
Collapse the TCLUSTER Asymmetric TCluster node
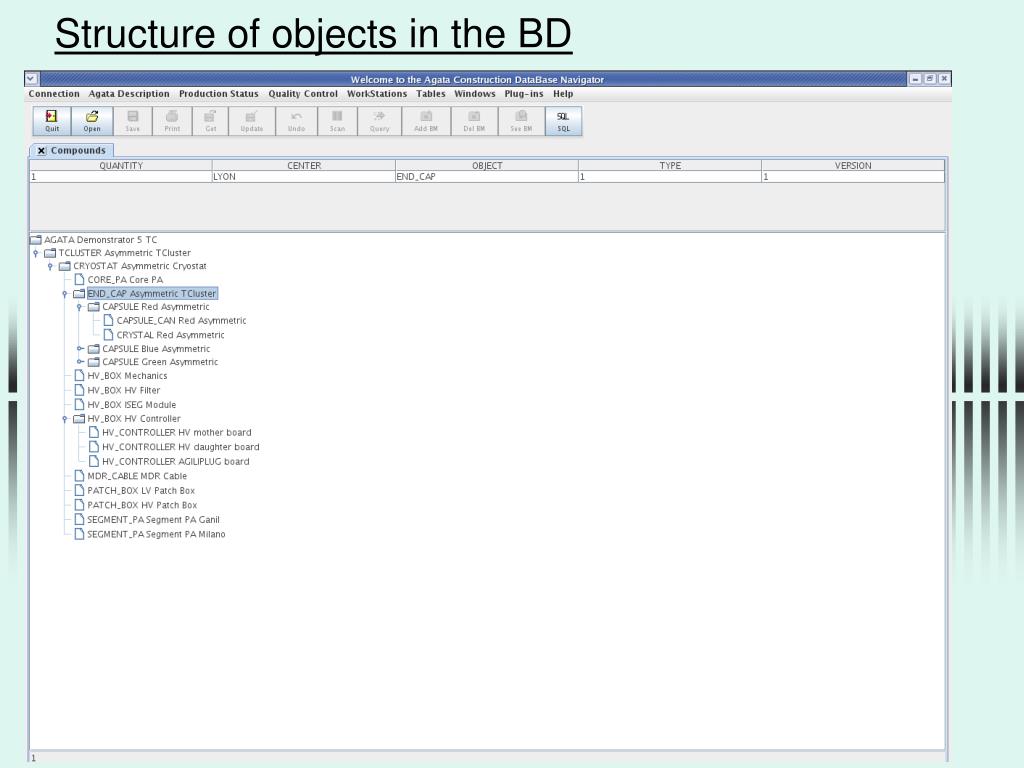(x=36, y=253)
